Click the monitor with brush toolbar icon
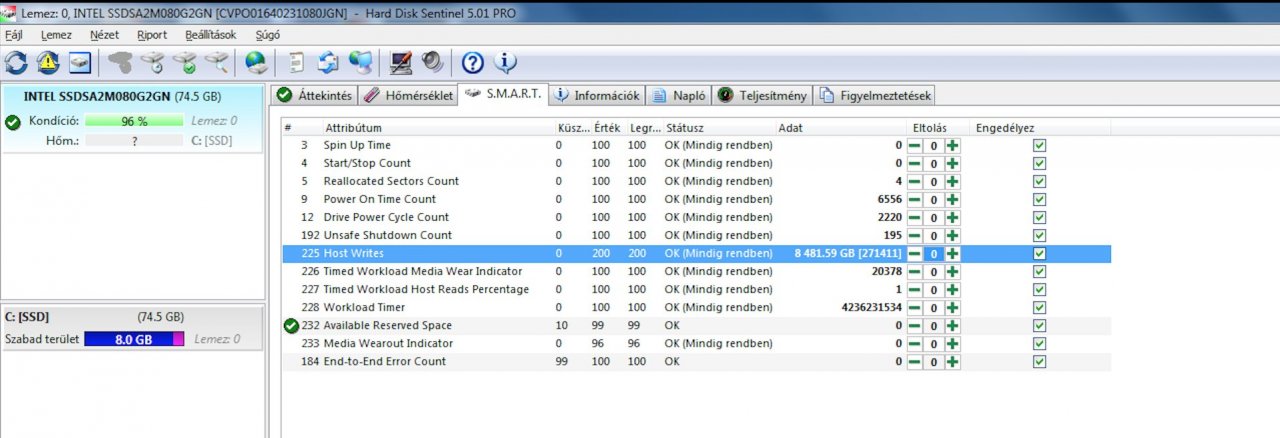 tap(401, 63)
